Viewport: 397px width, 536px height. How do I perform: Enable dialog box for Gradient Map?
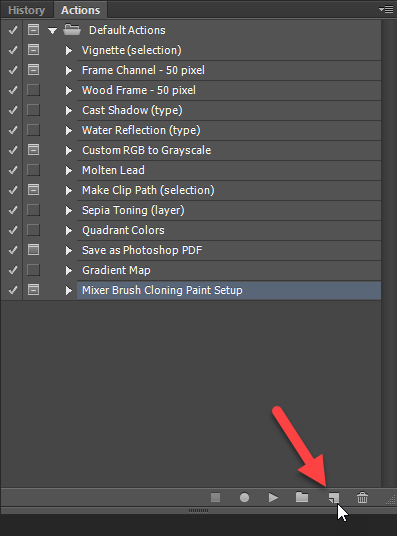coord(33,270)
